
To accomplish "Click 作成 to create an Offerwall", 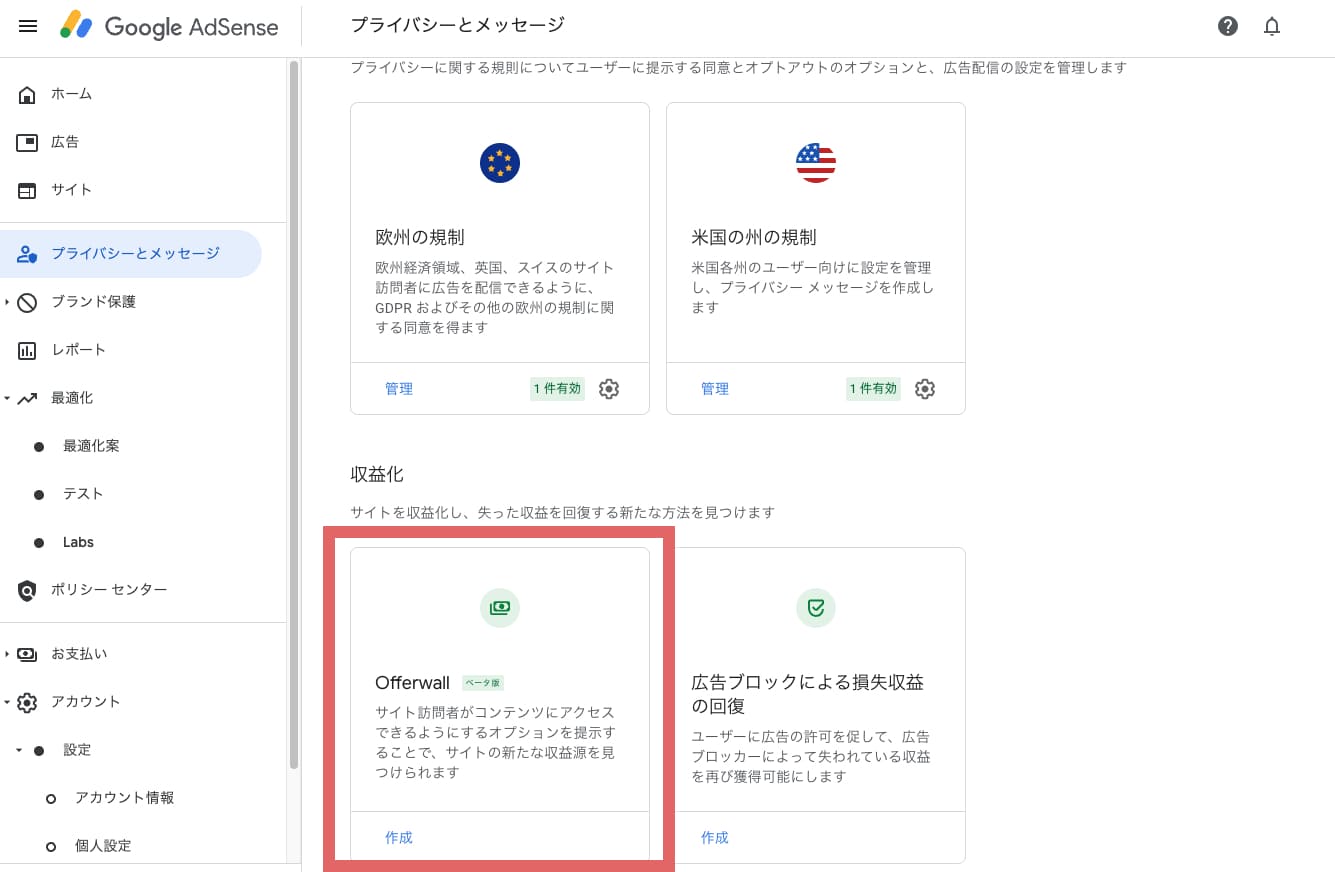I will (398, 837).
